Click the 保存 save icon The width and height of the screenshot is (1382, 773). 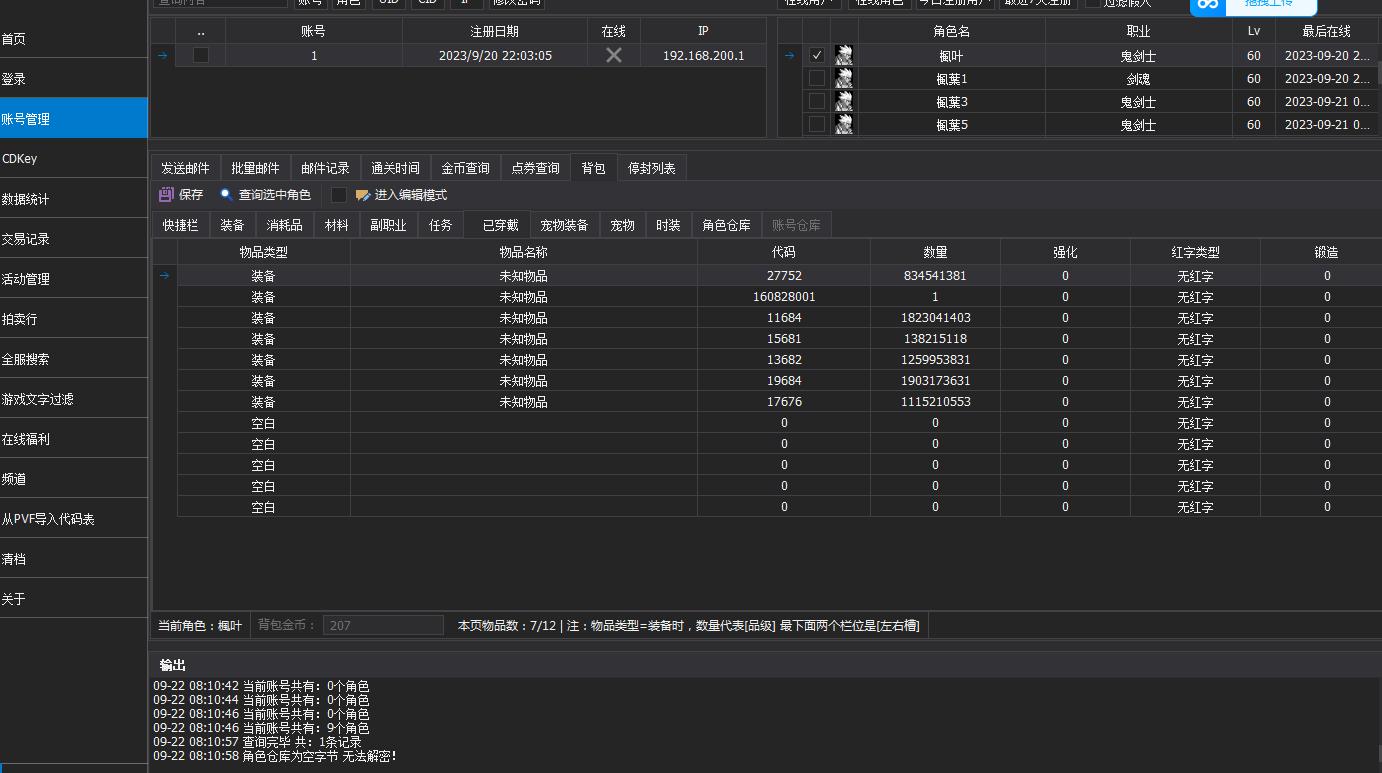[x=166, y=195]
